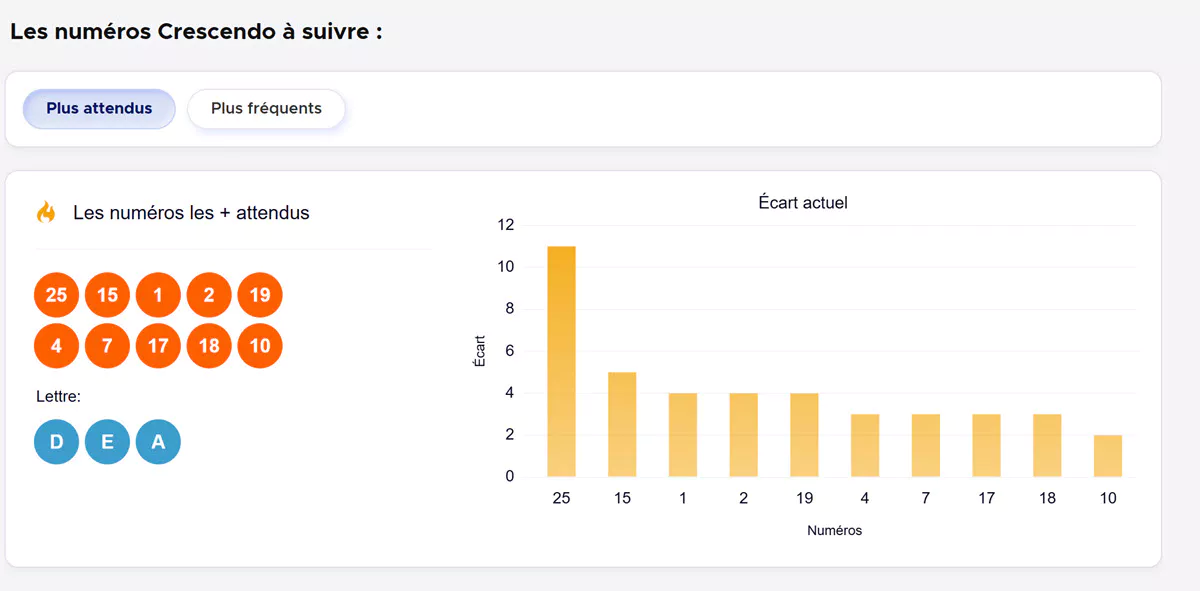Click the blue letter E ball
This screenshot has width=1200, height=591.
coord(107,441)
